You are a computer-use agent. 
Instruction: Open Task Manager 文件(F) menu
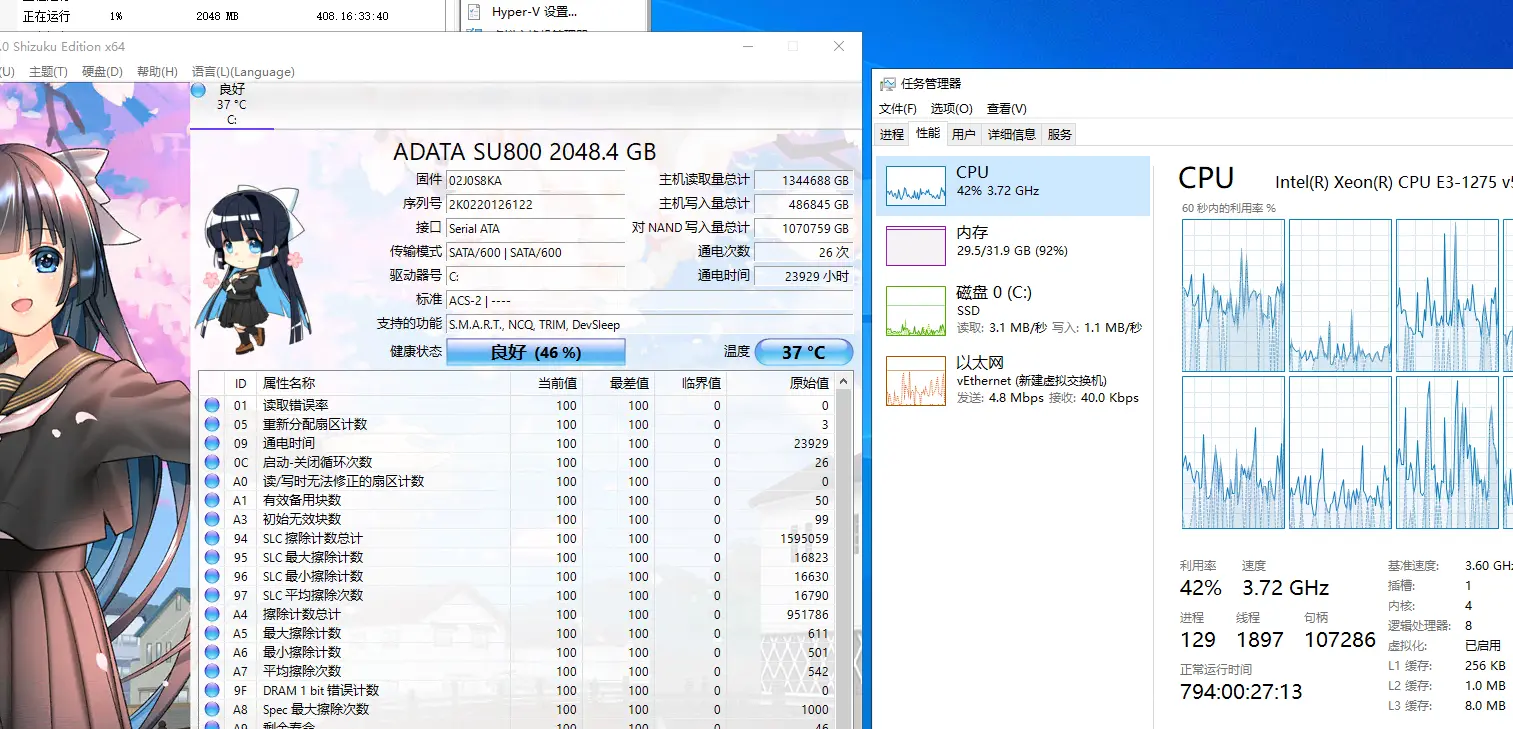tap(898, 109)
